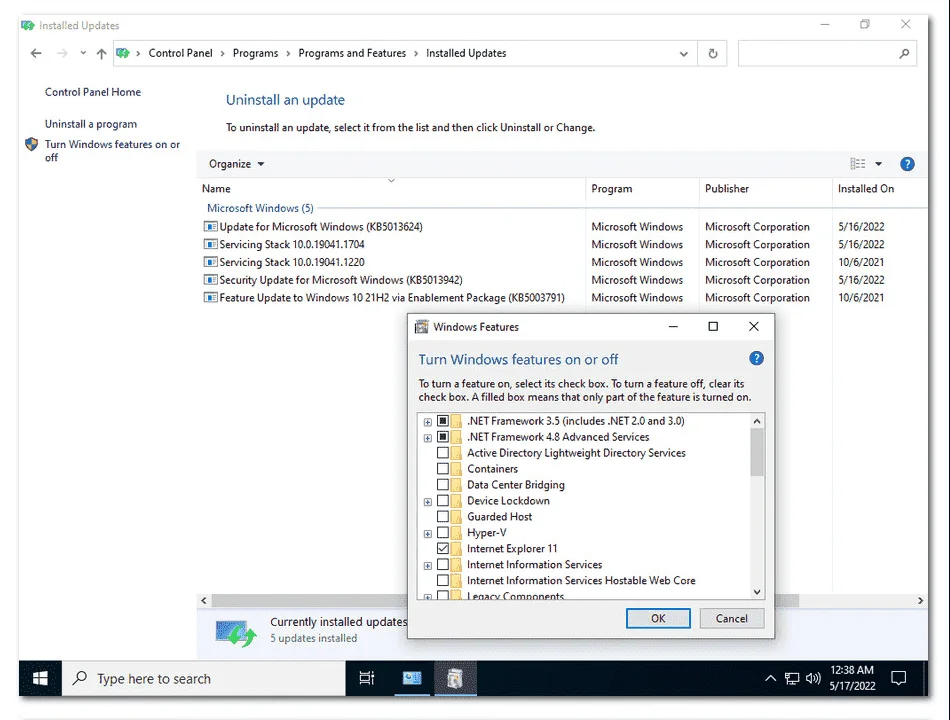Open the volume control in tray
Screen dimensions: 950x720
pyautogui.click(x=813, y=678)
